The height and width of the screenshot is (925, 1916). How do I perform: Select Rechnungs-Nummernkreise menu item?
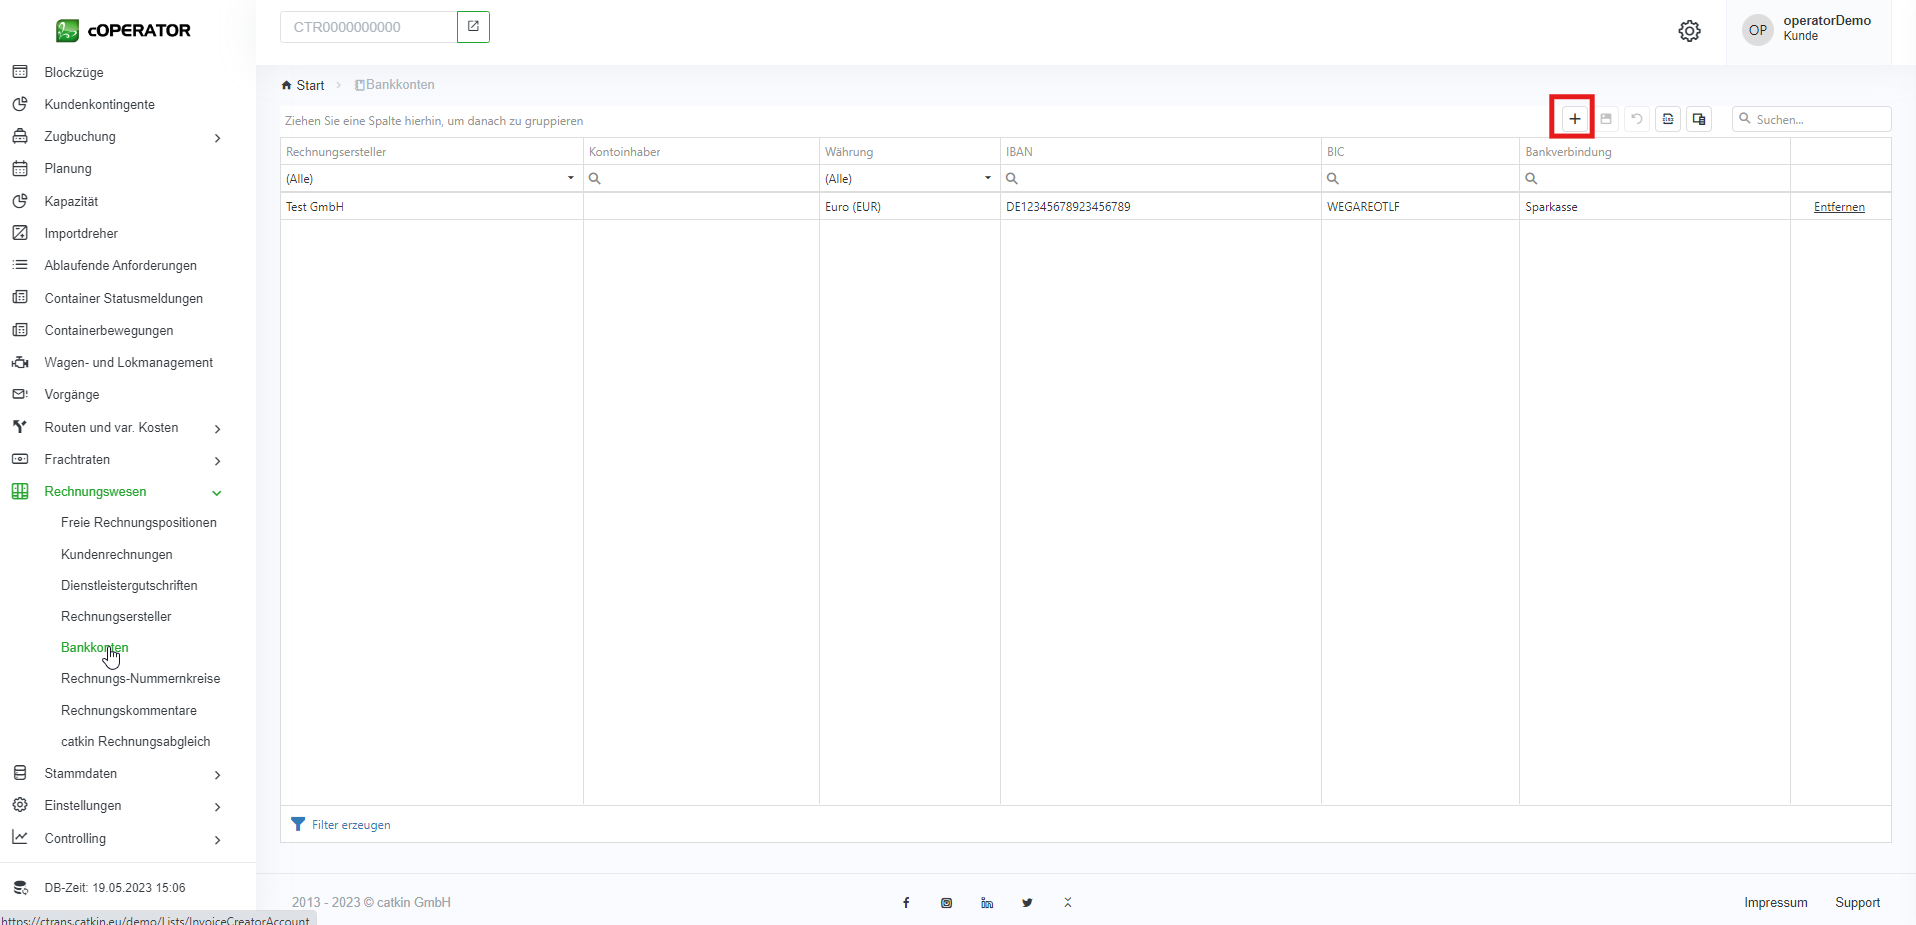(x=140, y=679)
